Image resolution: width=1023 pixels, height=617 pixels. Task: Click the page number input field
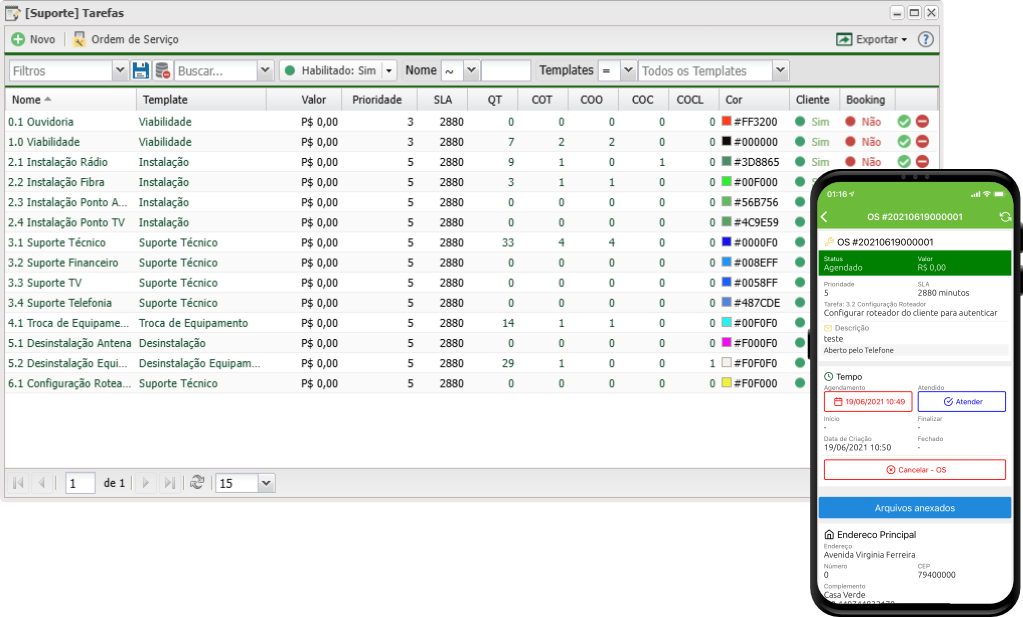point(80,483)
